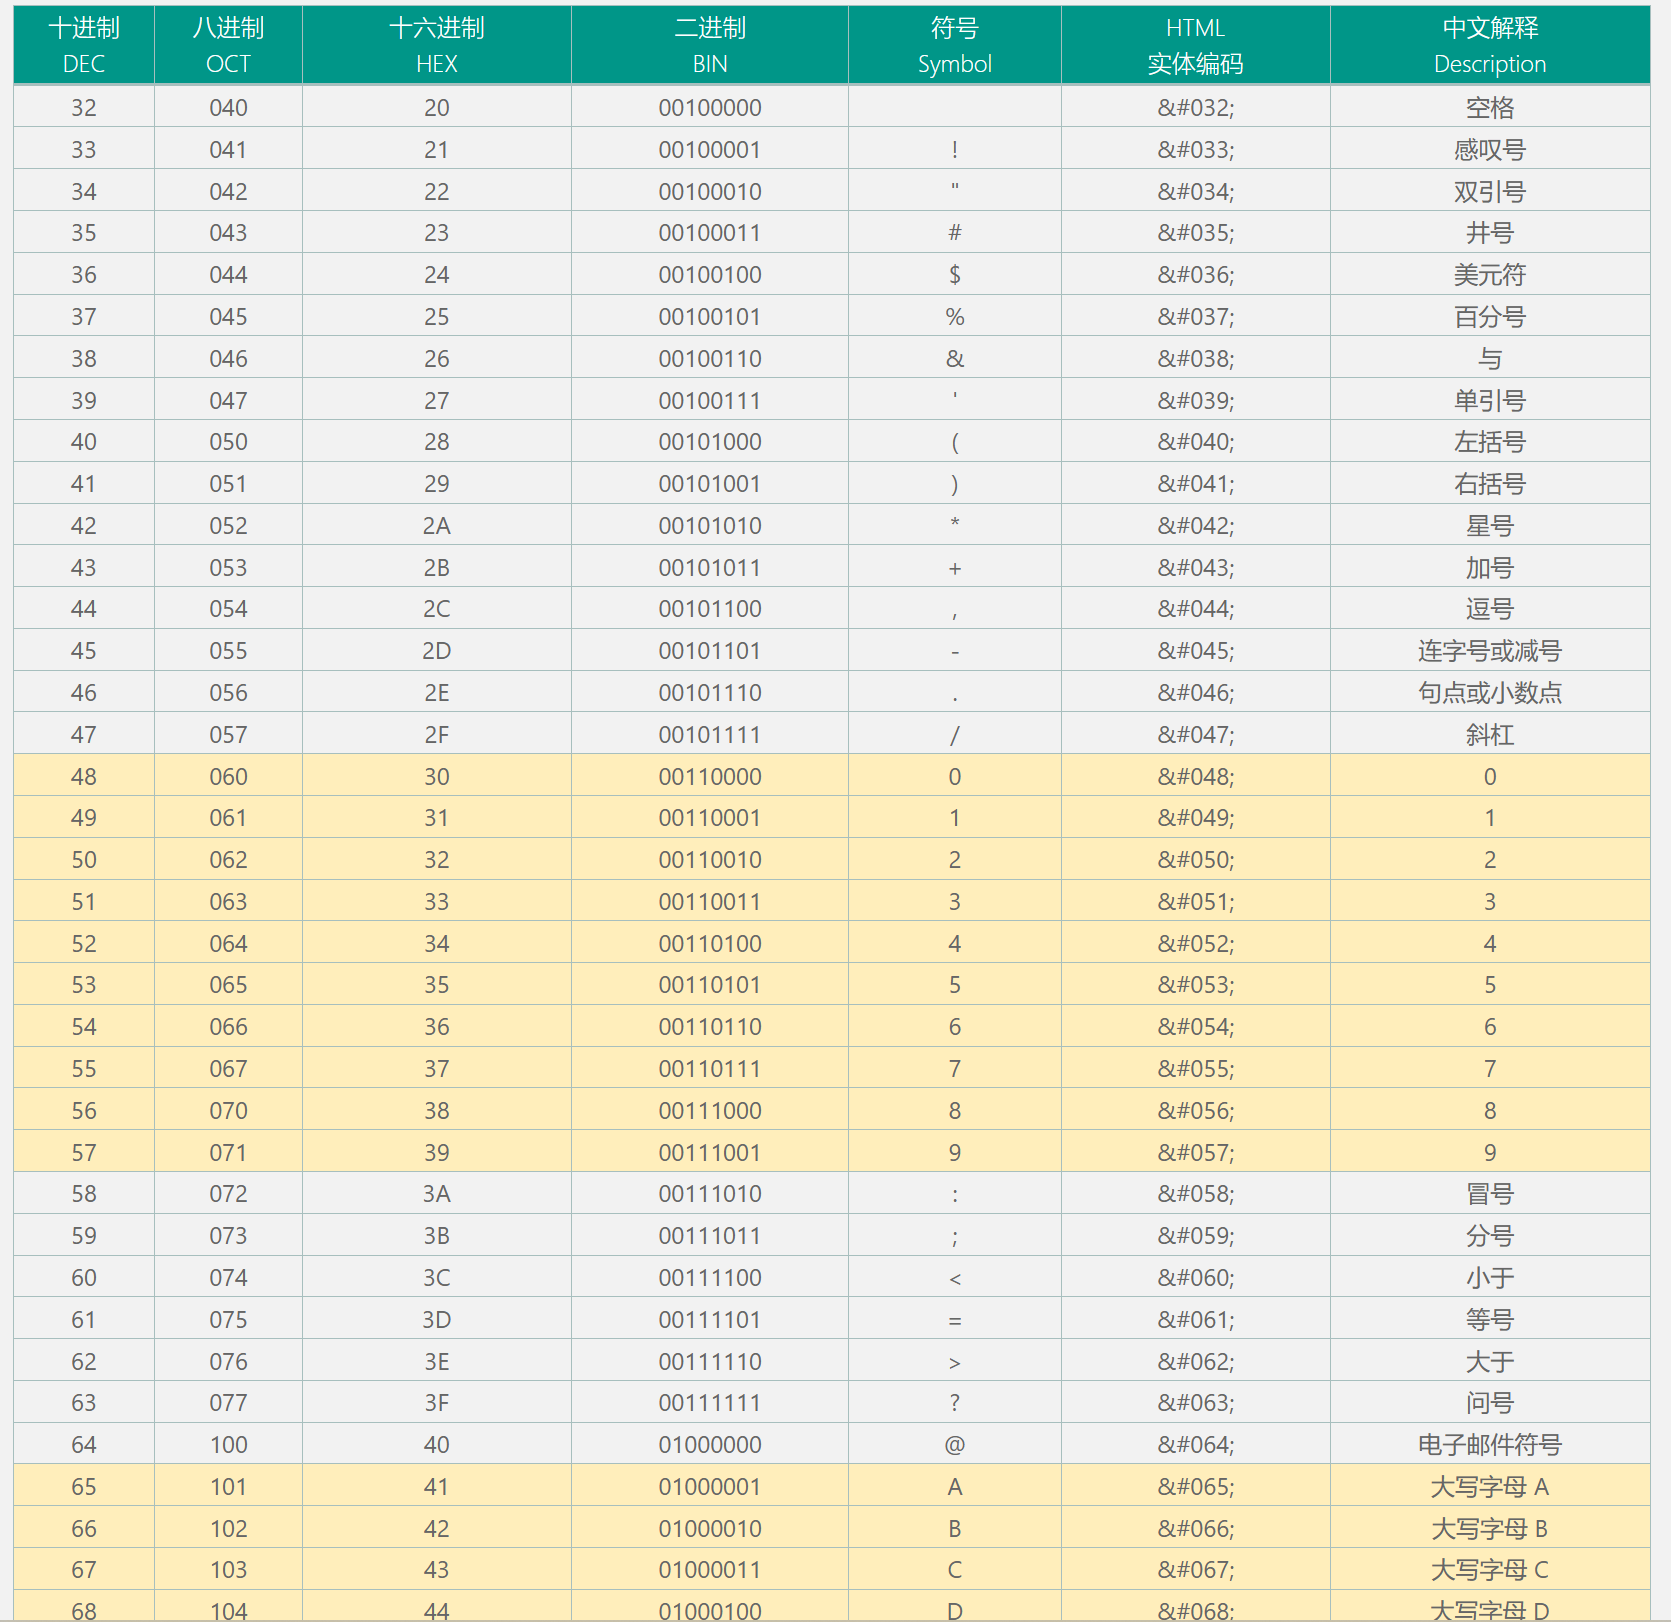Click the '大写字母 C' description cell

point(1490,1569)
